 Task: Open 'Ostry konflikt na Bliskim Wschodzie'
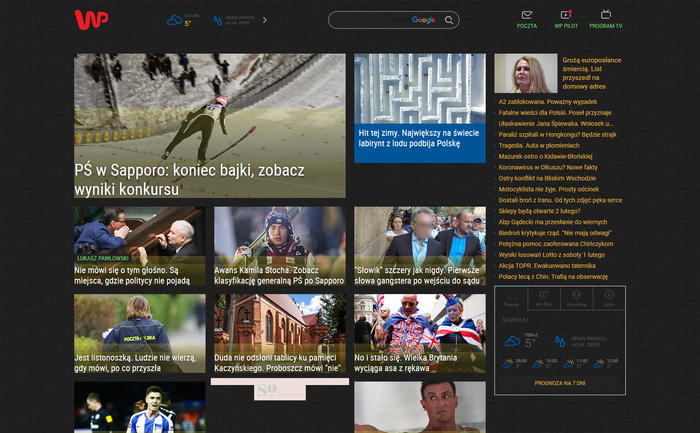click(x=547, y=178)
